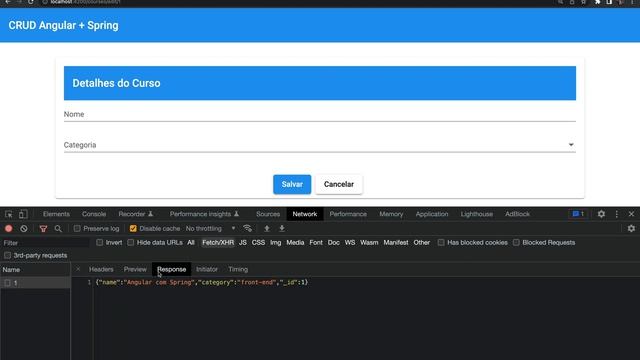Expand the Categoria select dropdown
The image size is (640, 360).
[320, 145]
